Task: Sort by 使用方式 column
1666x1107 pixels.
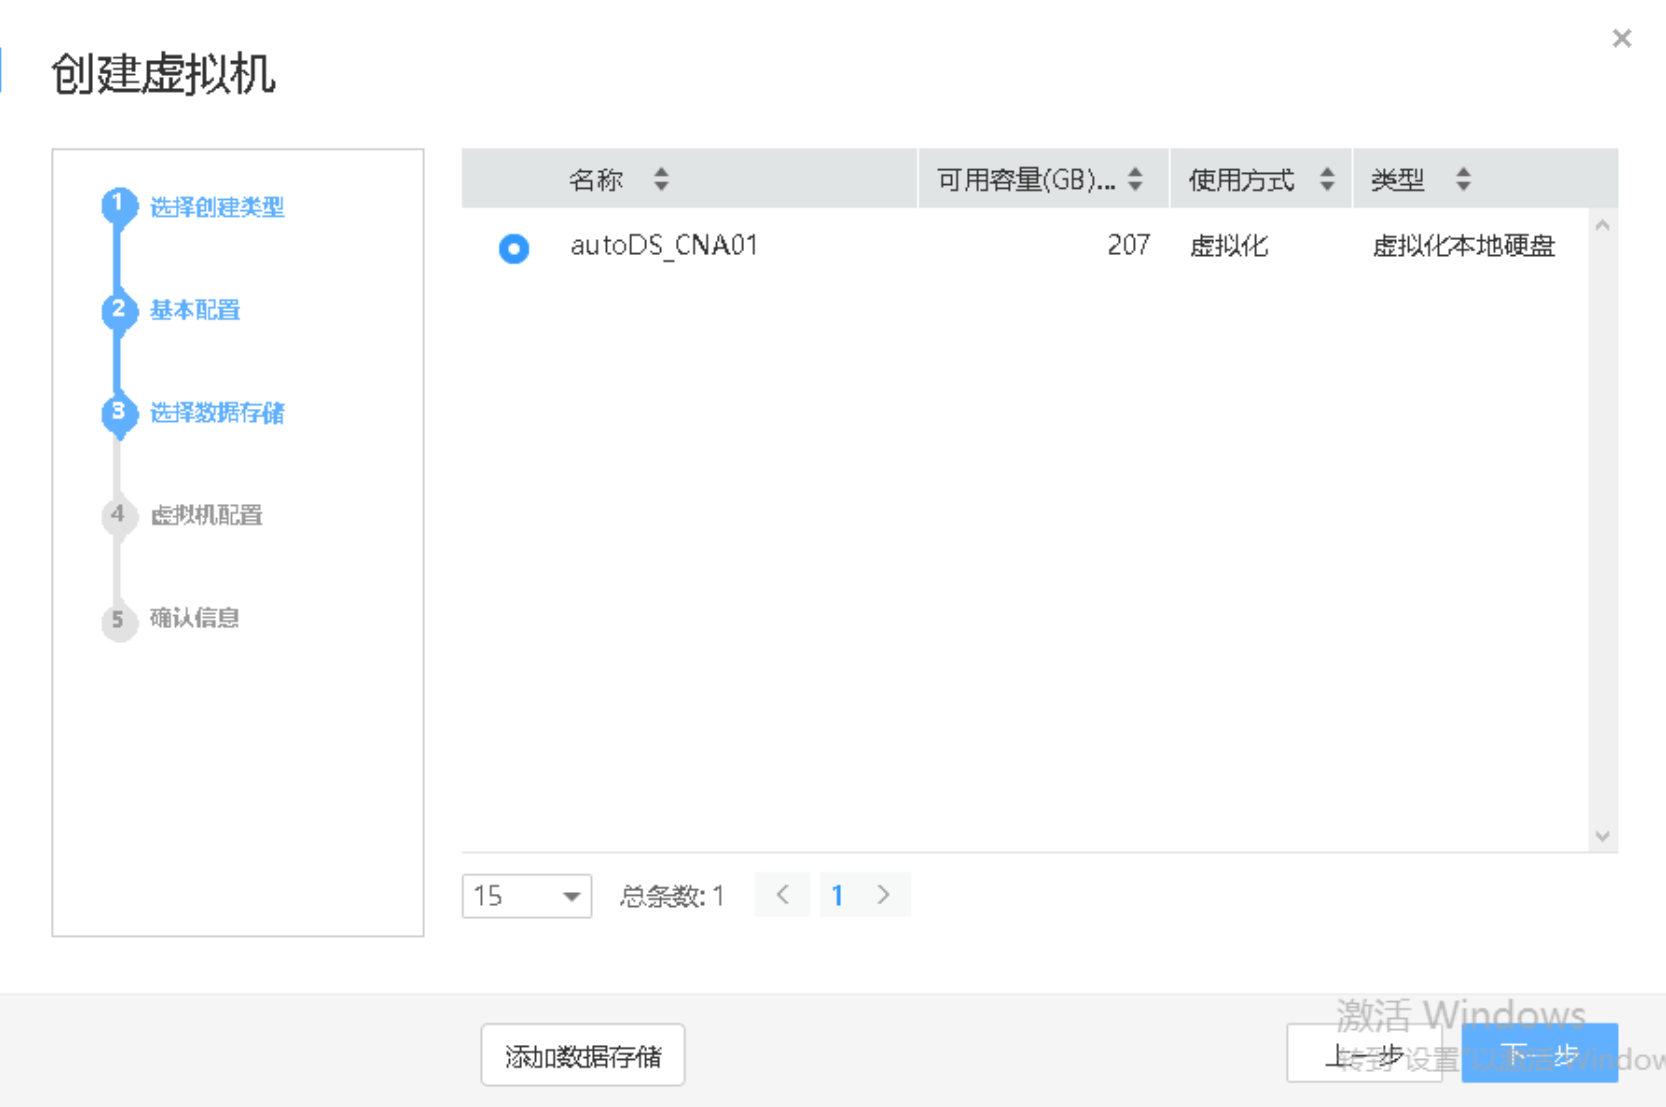Action: coord(1327,179)
